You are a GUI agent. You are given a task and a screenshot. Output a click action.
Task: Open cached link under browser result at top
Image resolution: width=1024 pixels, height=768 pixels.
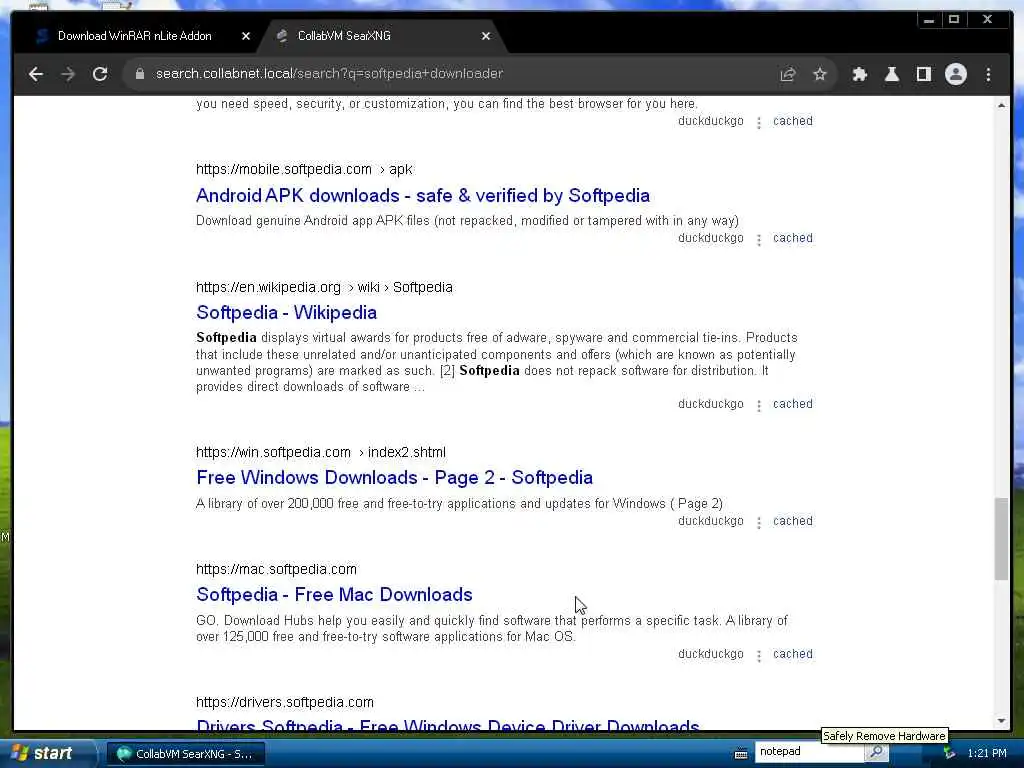[x=793, y=121]
